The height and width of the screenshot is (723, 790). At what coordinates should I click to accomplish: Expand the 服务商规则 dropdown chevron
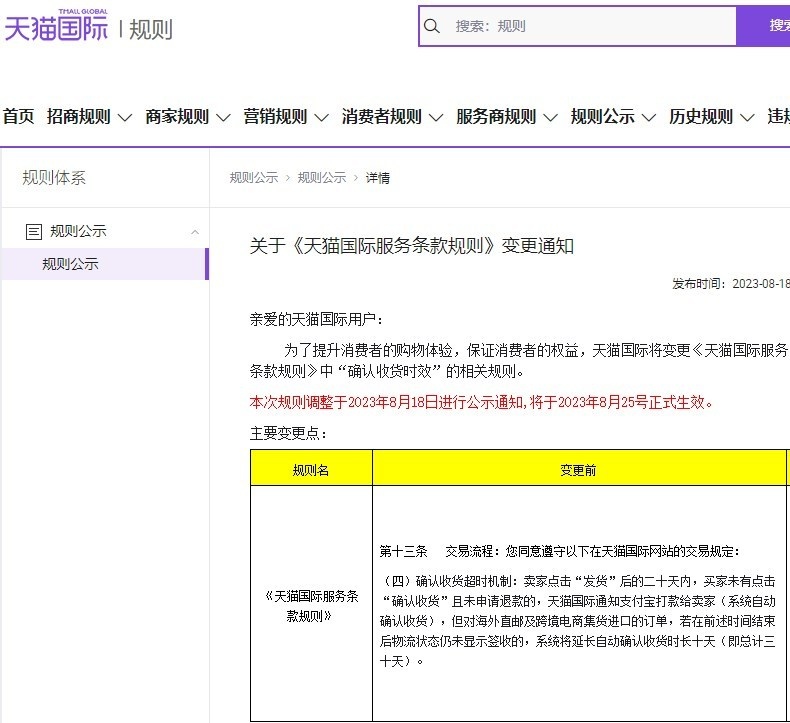[x=550, y=118]
